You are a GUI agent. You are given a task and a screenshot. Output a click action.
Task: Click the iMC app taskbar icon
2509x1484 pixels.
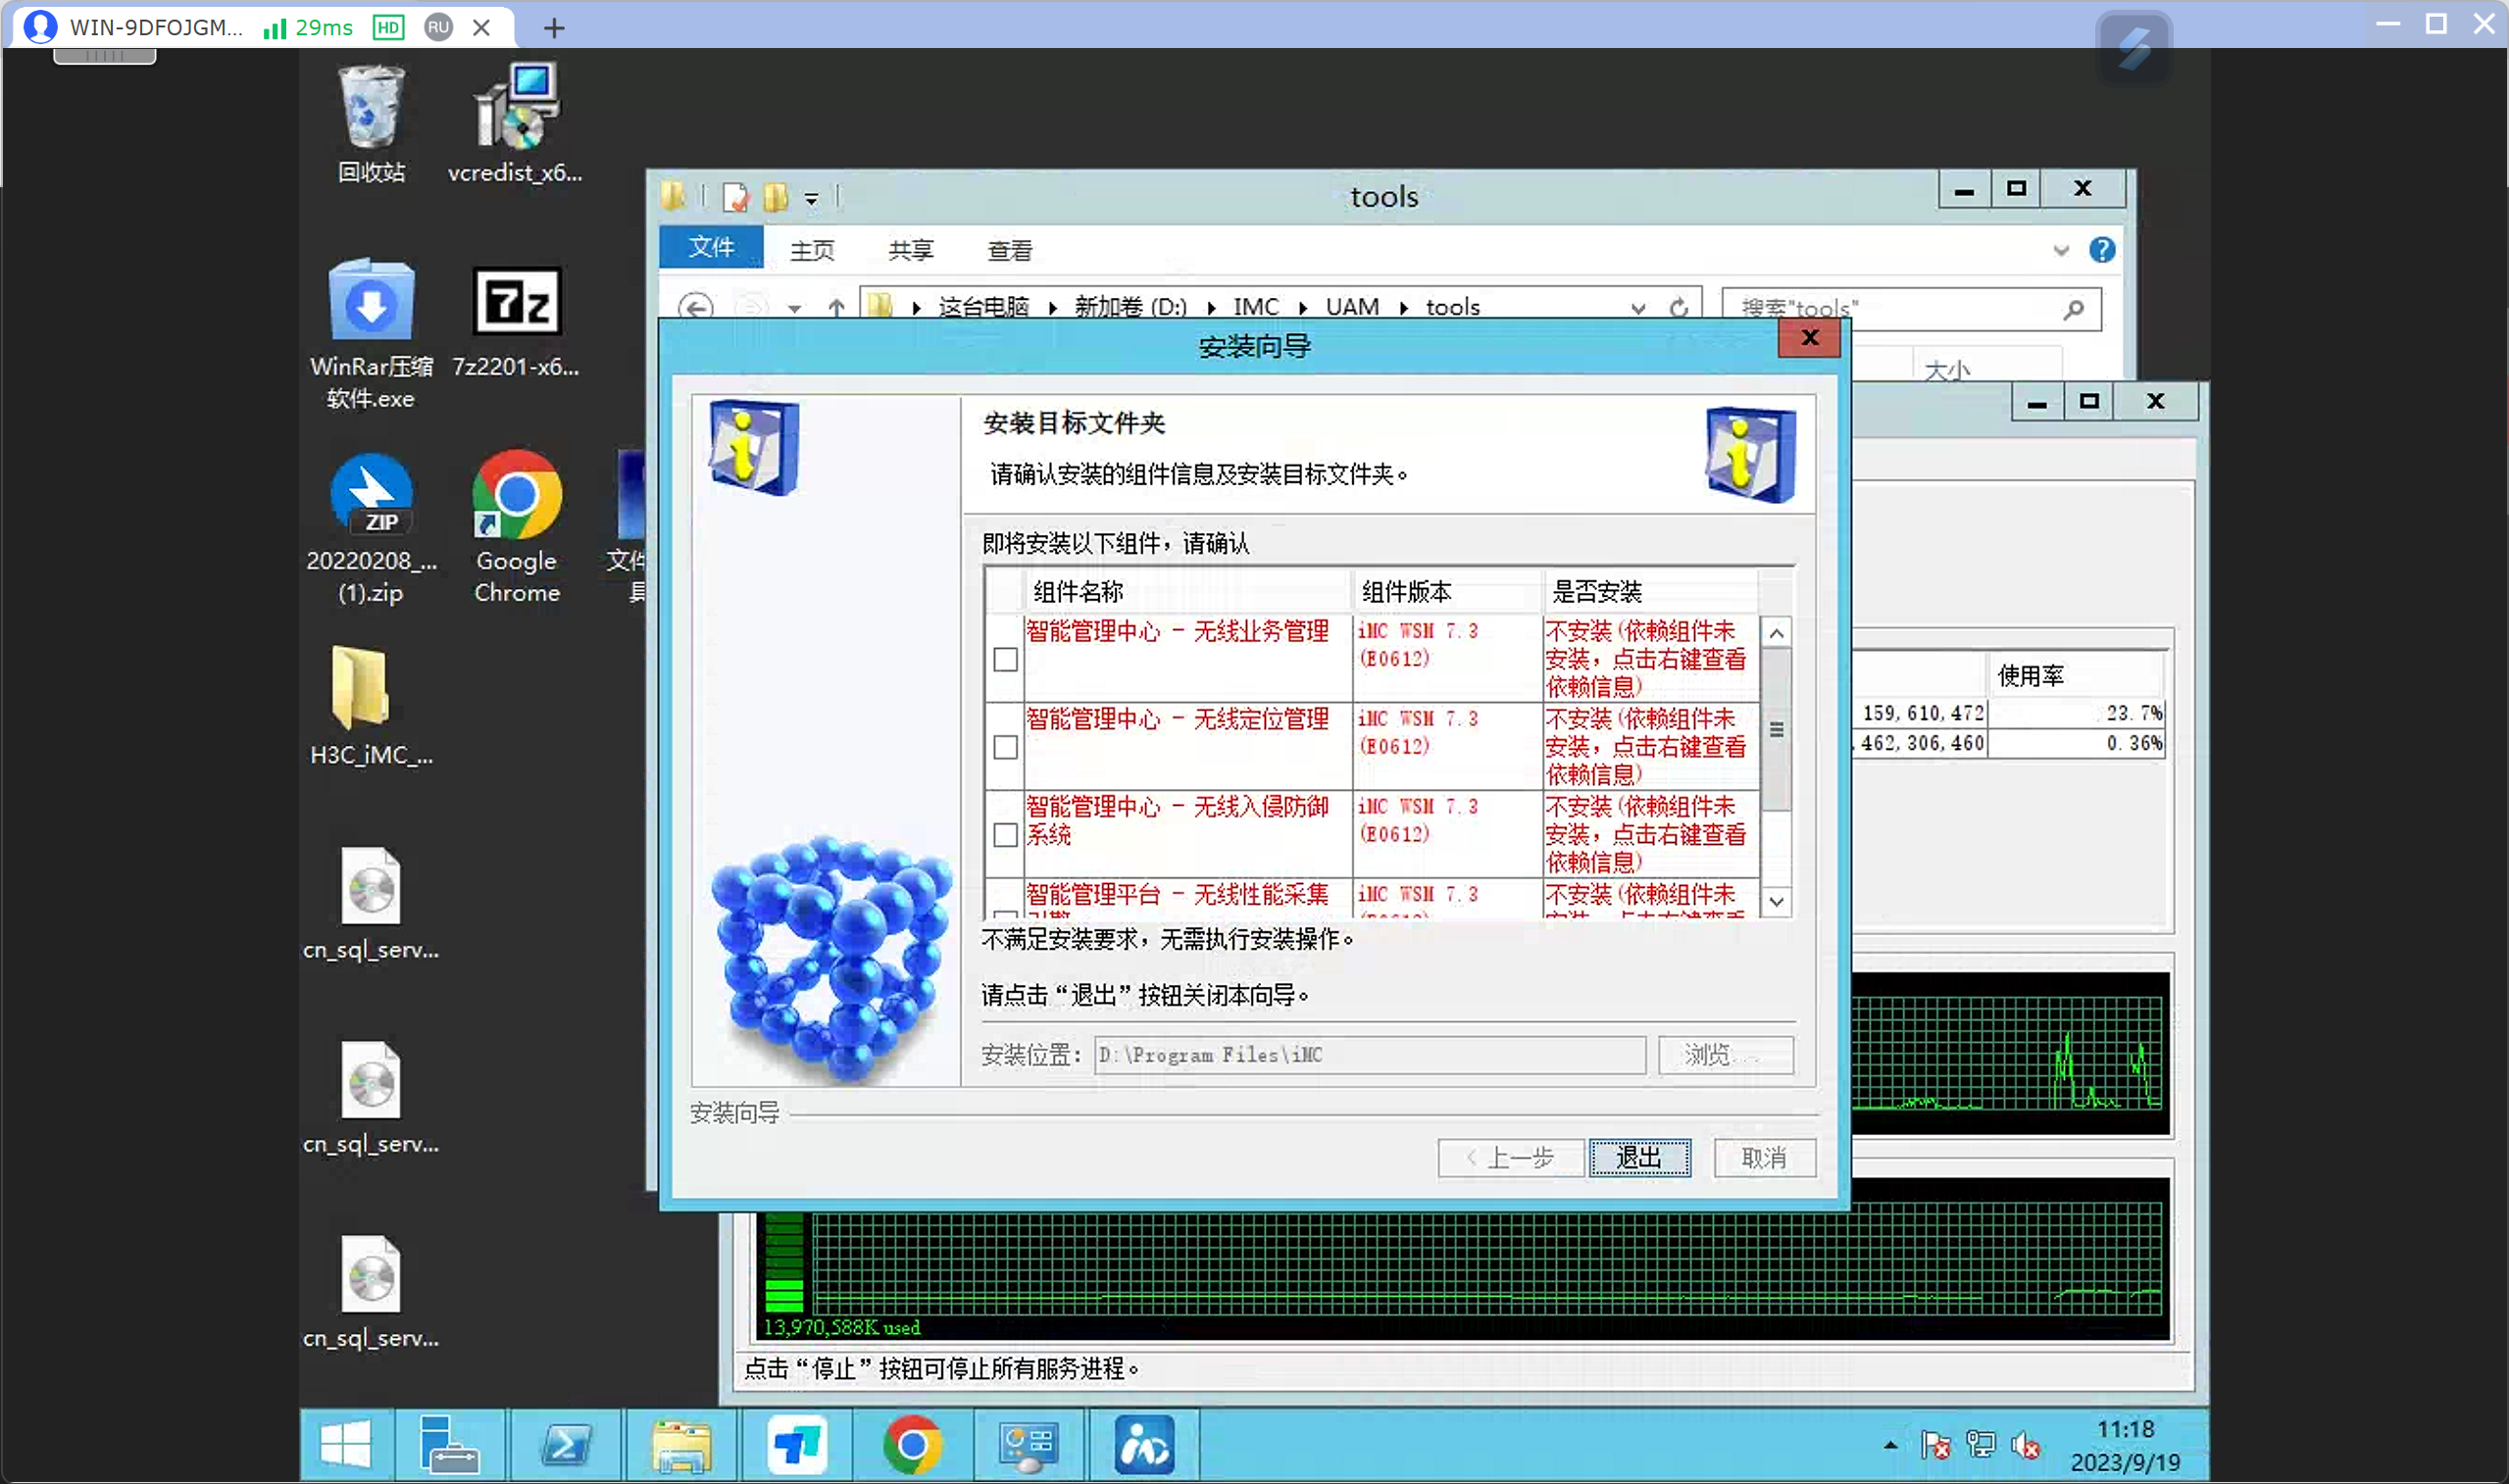(x=1143, y=1445)
